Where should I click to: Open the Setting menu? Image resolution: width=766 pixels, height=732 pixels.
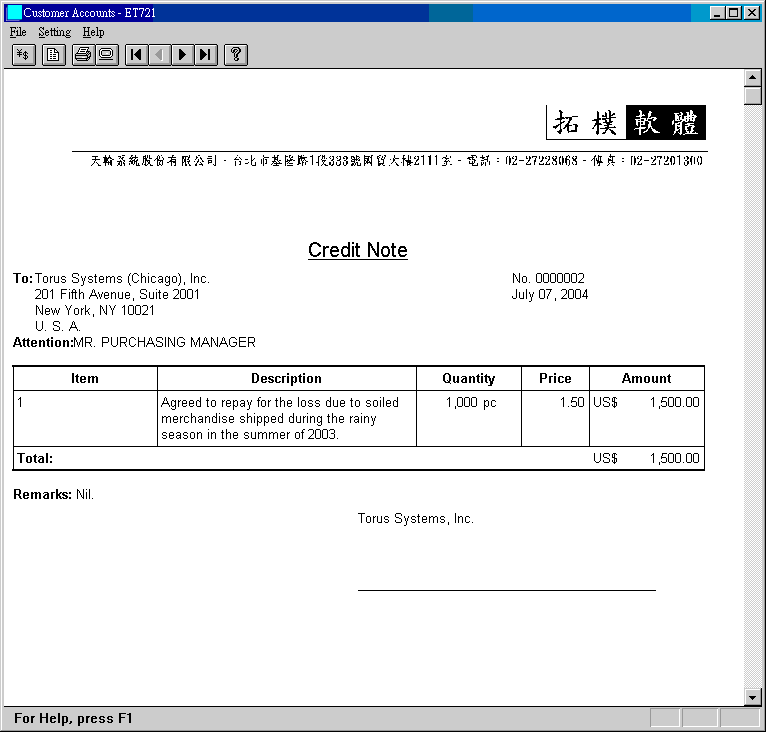(x=54, y=32)
